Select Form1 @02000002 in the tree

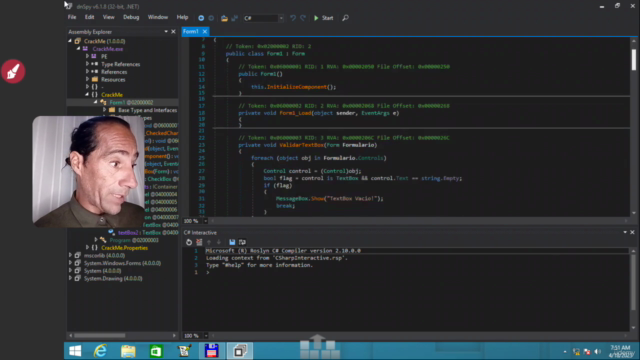point(131,102)
